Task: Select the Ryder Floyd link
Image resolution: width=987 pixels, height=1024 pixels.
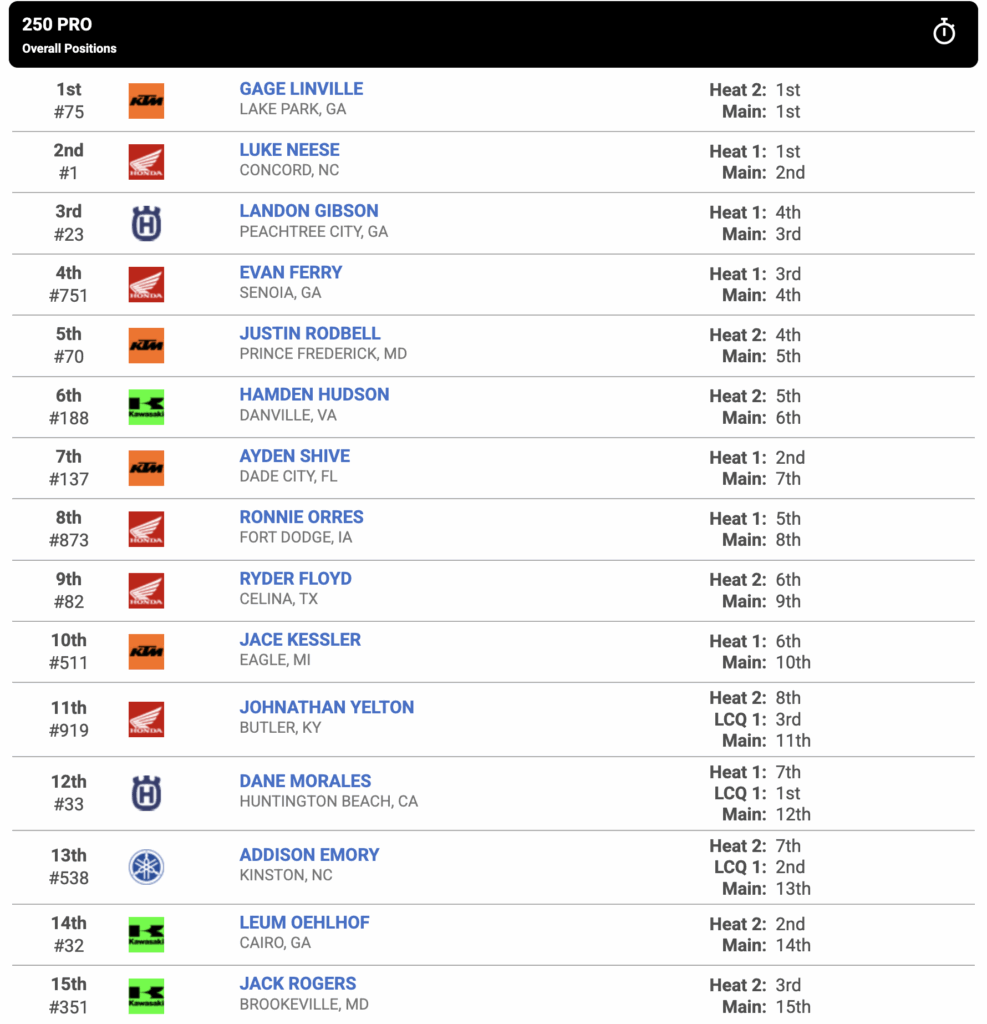Action: (295, 579)
